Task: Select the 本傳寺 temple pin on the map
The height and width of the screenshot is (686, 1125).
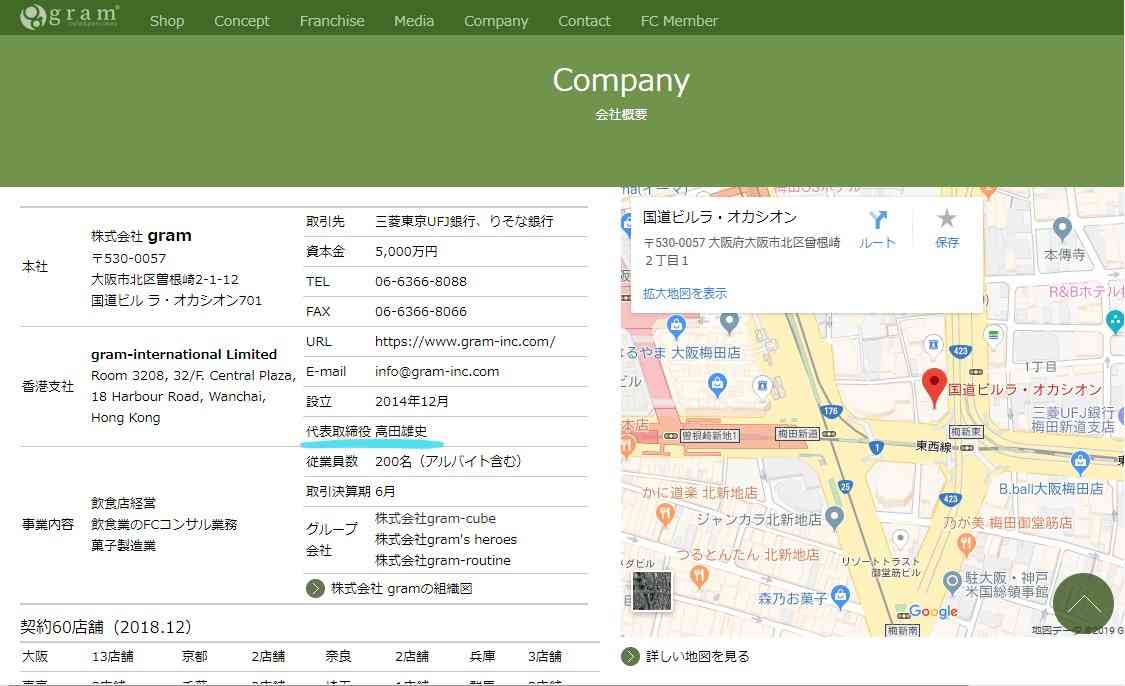Action: point(1062,230)
